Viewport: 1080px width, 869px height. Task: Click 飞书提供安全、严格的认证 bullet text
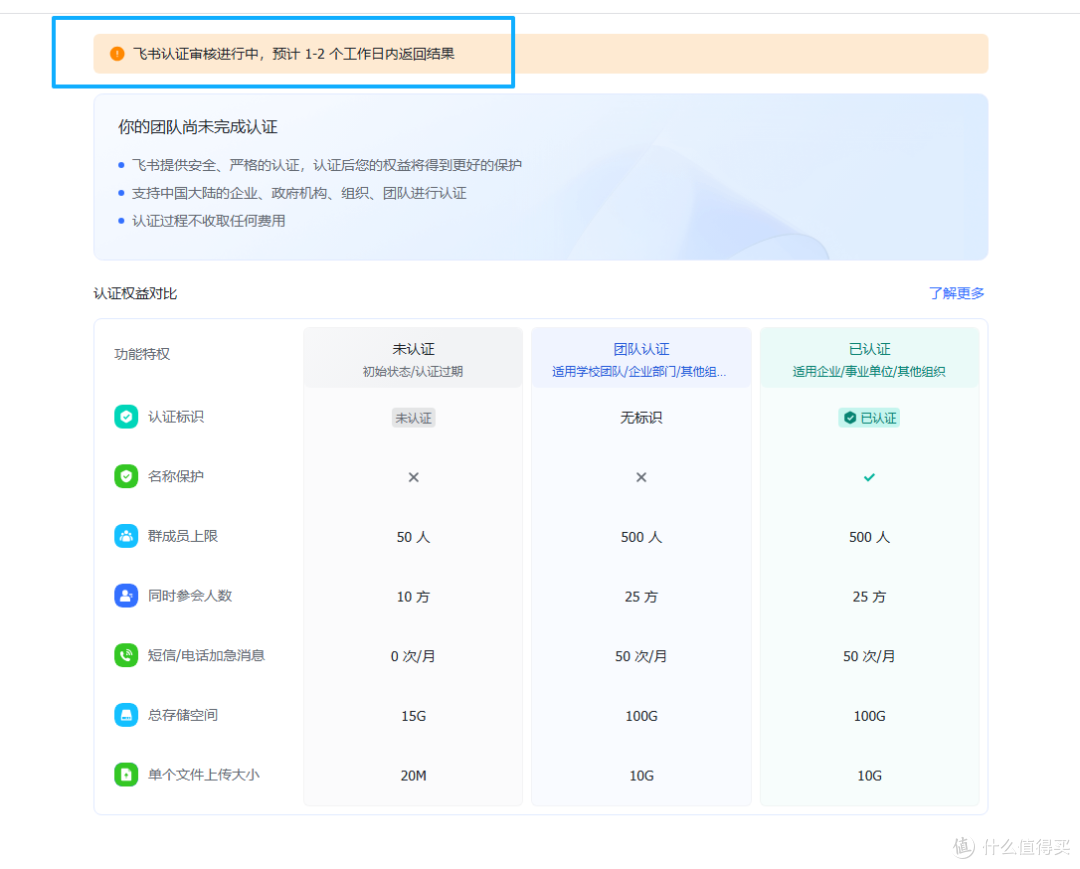(x=327, y=165)
